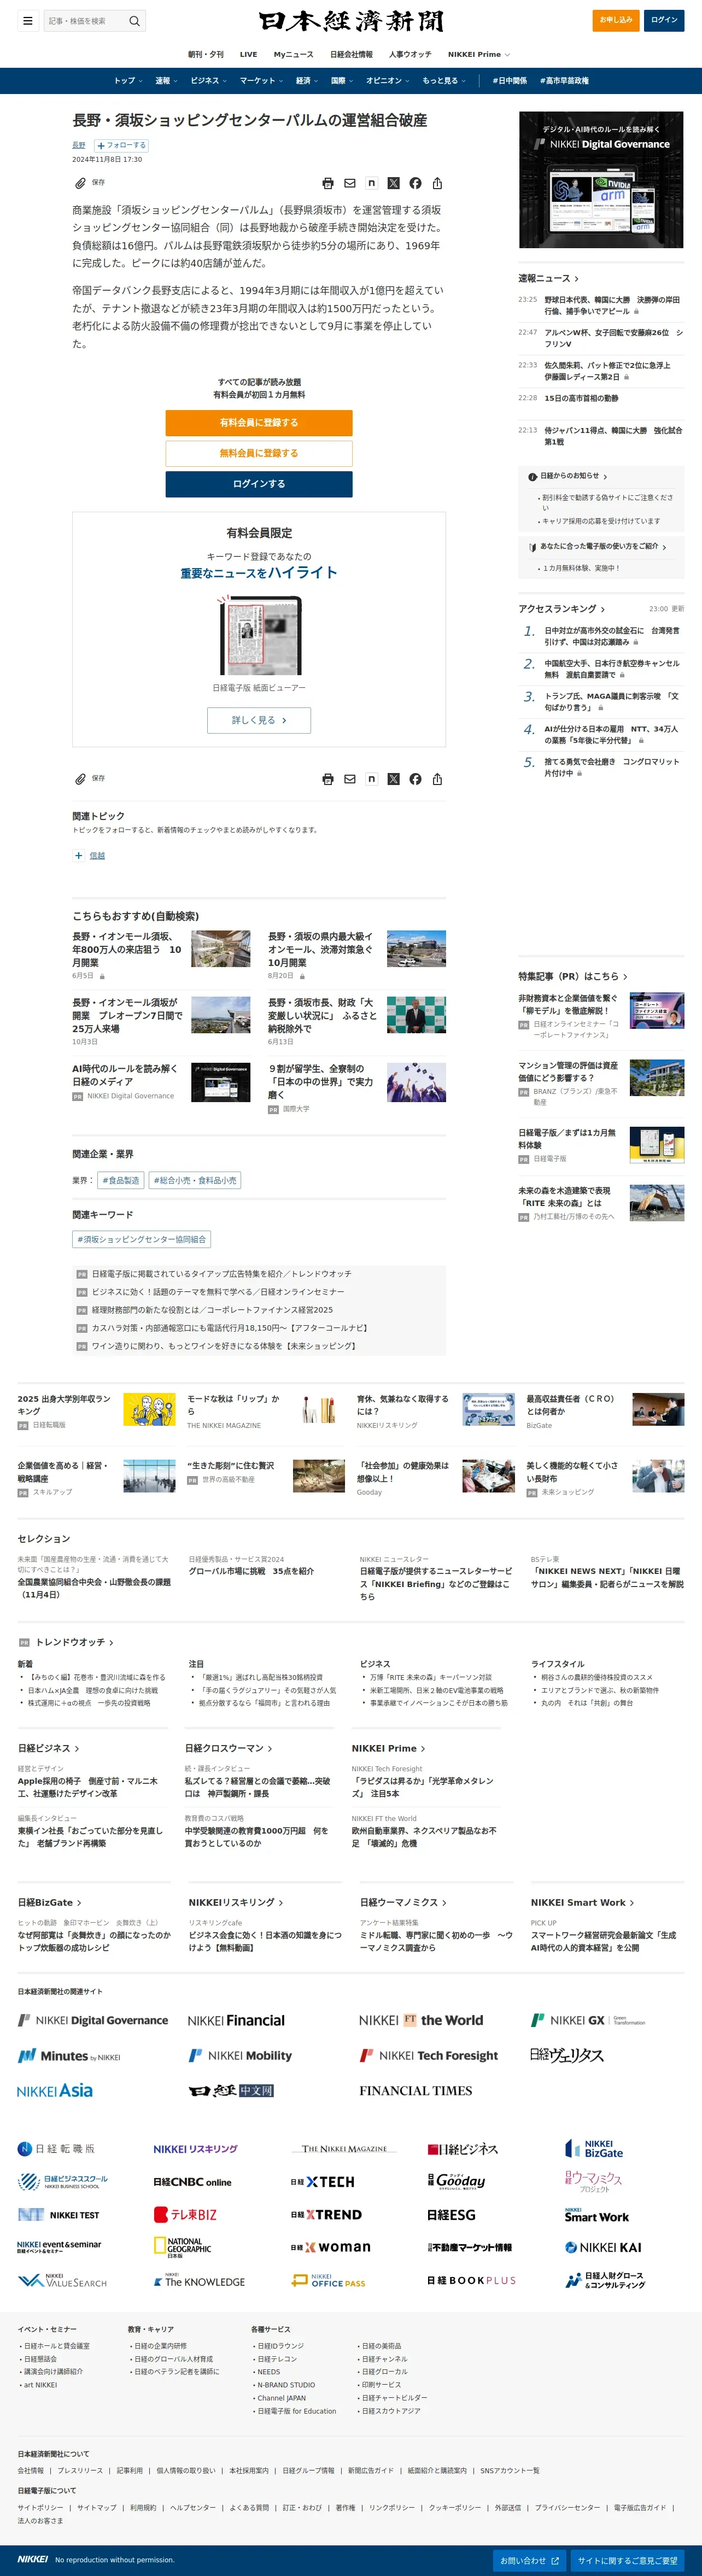The image size is (702, 2576).
Task: Click the info icon beside 日経からのお知らせ
Action: tap(533, 476)
